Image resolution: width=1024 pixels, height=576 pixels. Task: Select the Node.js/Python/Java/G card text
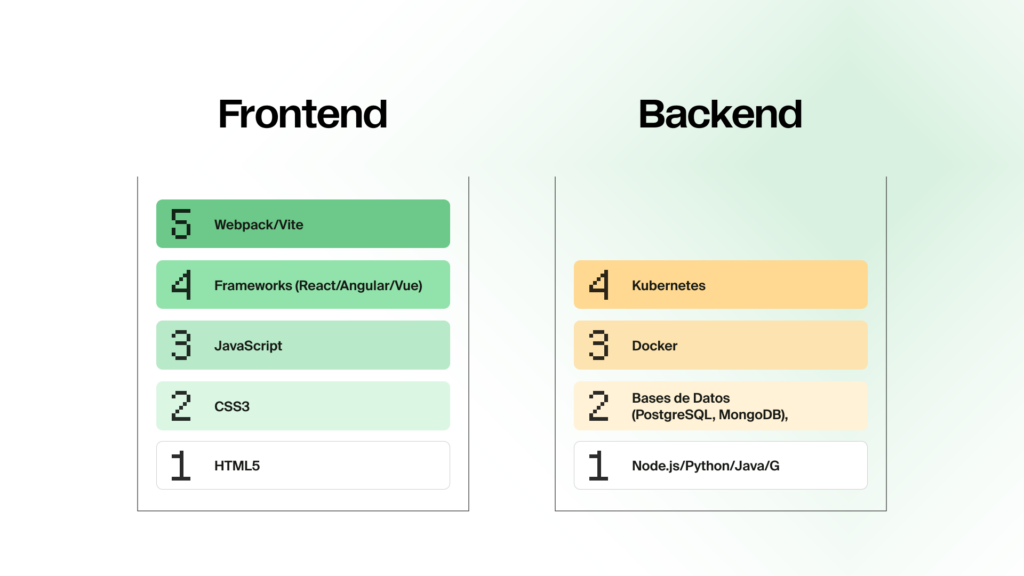(705, 466)
